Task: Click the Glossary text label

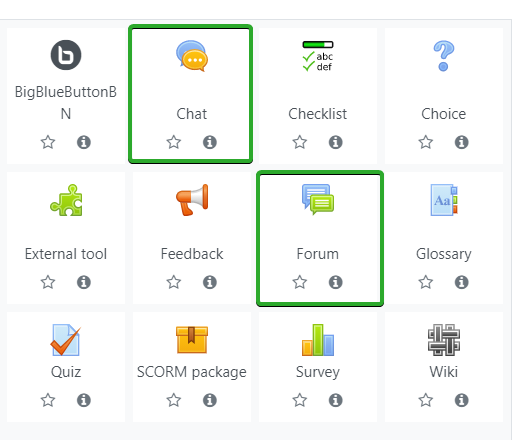Action: pos(444,254)
